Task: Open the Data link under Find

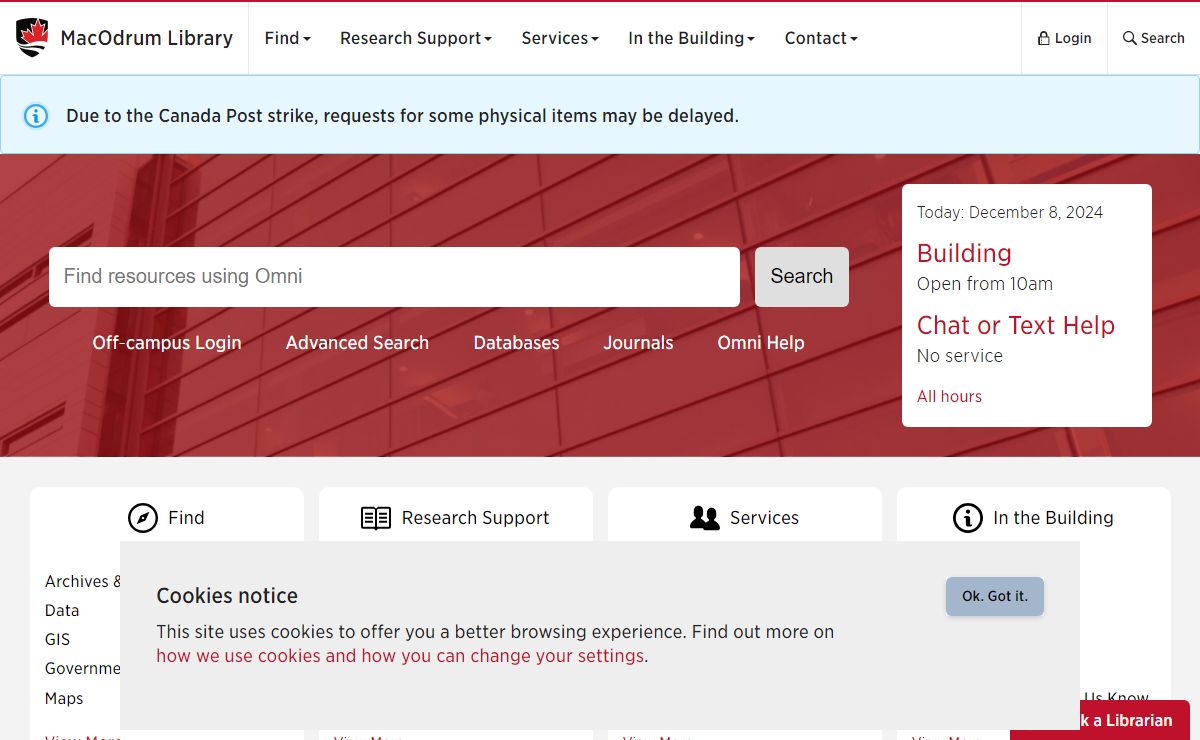Action: tap(62, 610)
